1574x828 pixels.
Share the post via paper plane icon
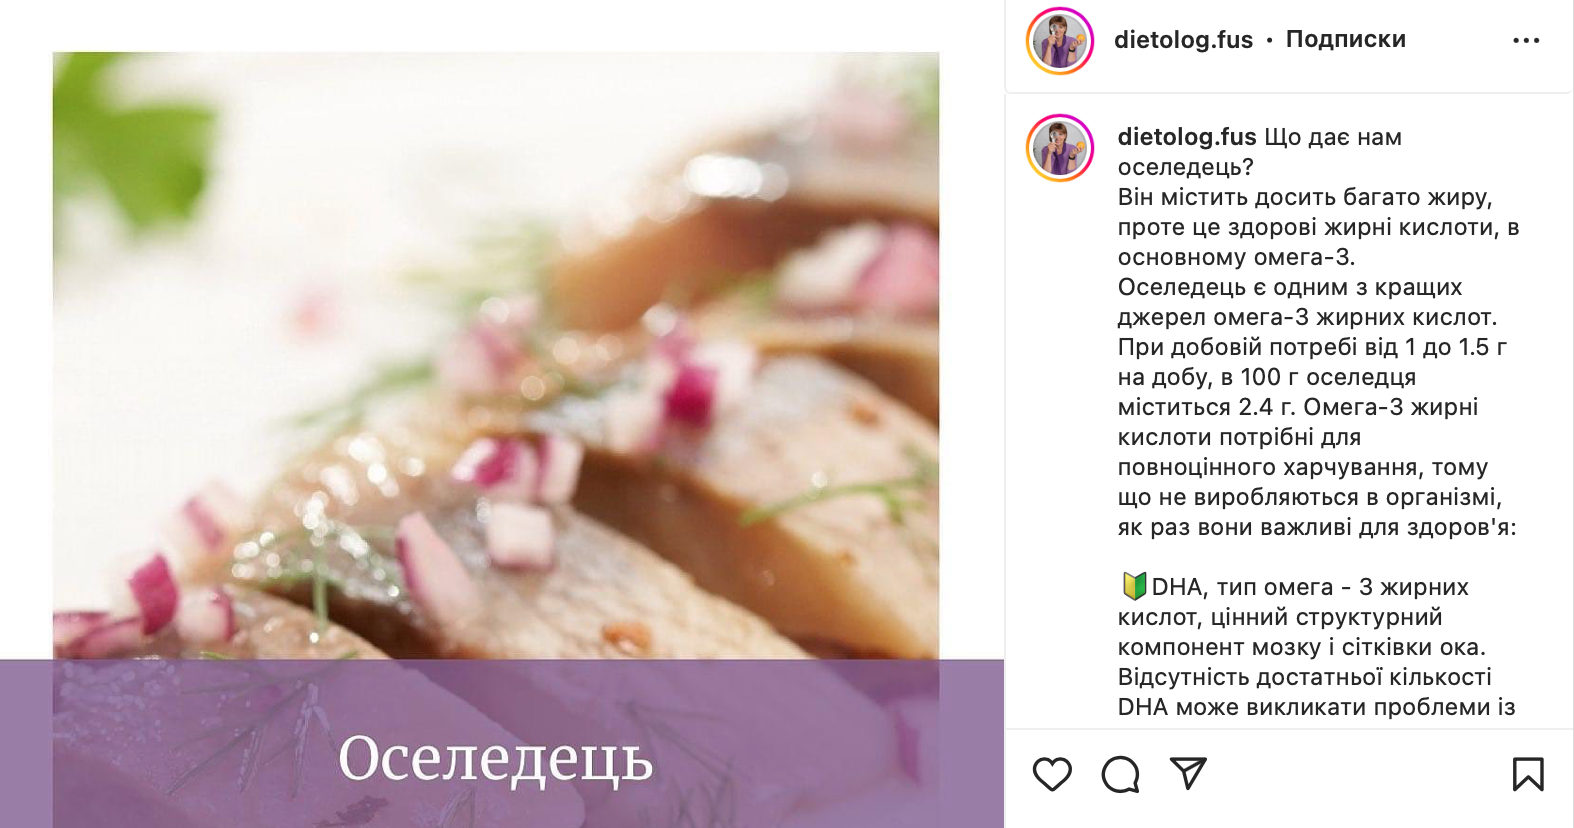[1188, 773]
